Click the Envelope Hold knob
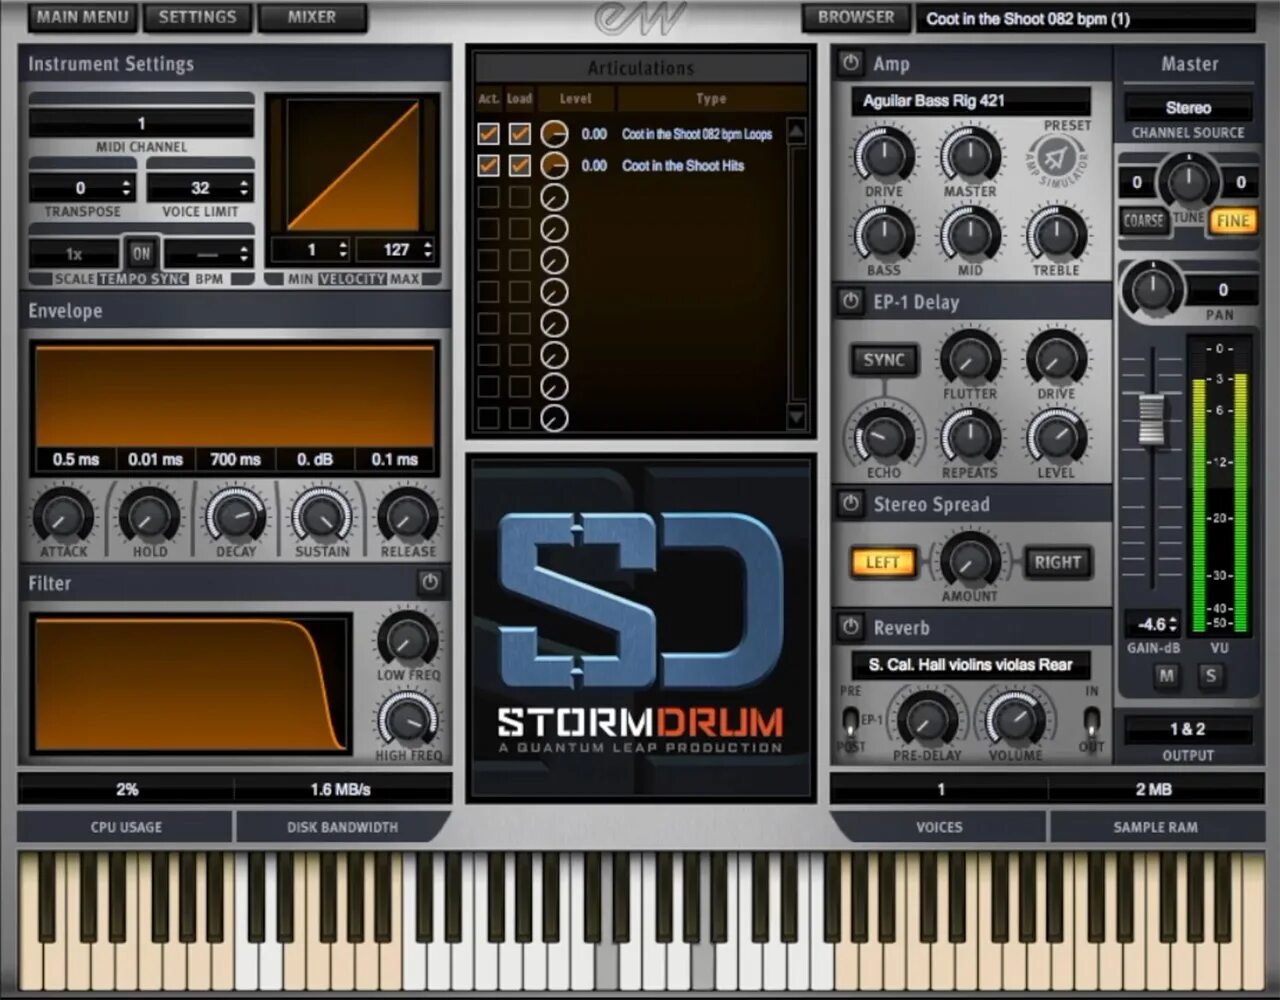Screen dimensions: 1280x1000 tap(149, 516)
